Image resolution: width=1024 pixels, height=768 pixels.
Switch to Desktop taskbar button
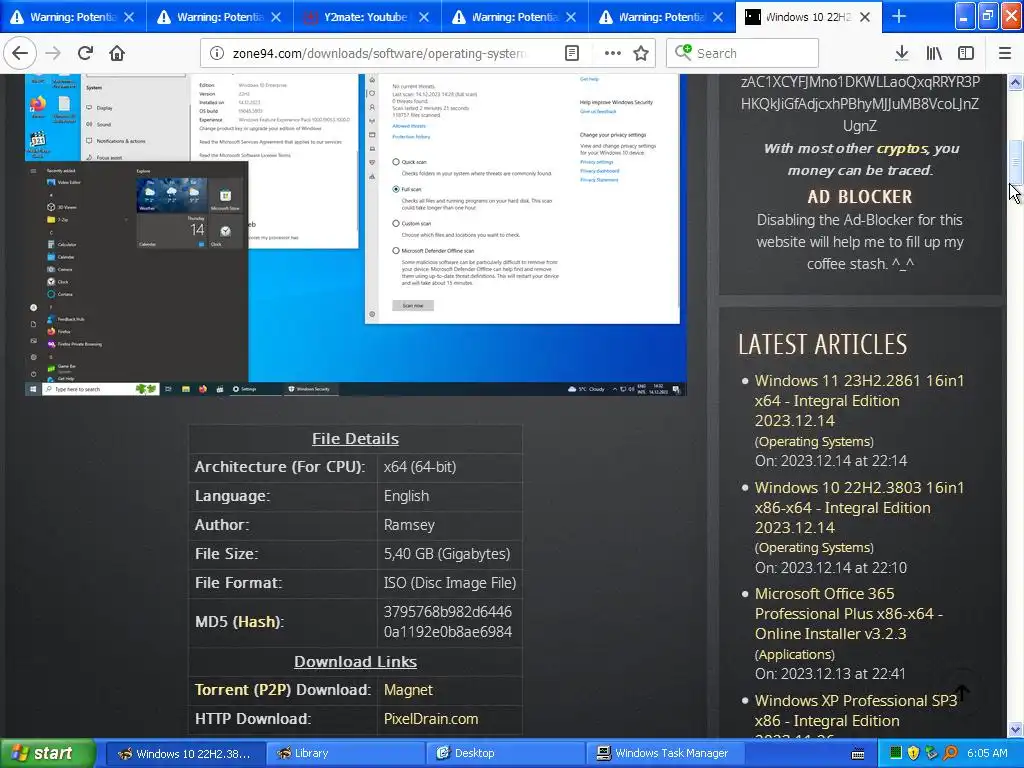[505, 753]
